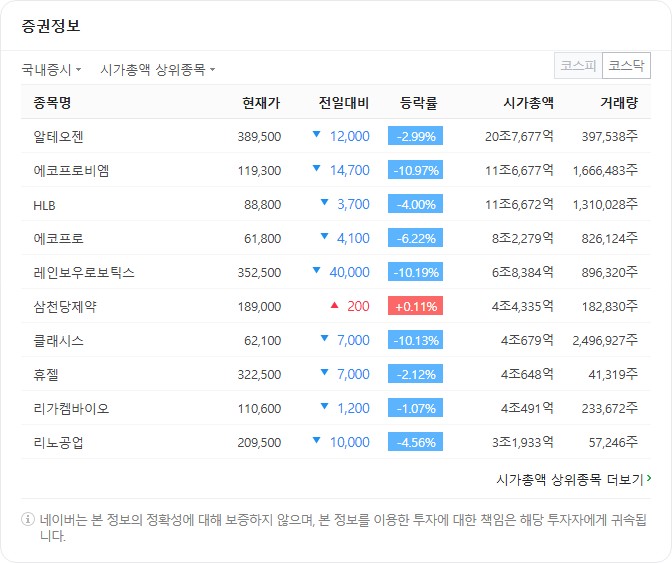The height and width of the screenshot is (563, 672).
Task: Click the 클래시스 stock name
Action: coord(59,340)
